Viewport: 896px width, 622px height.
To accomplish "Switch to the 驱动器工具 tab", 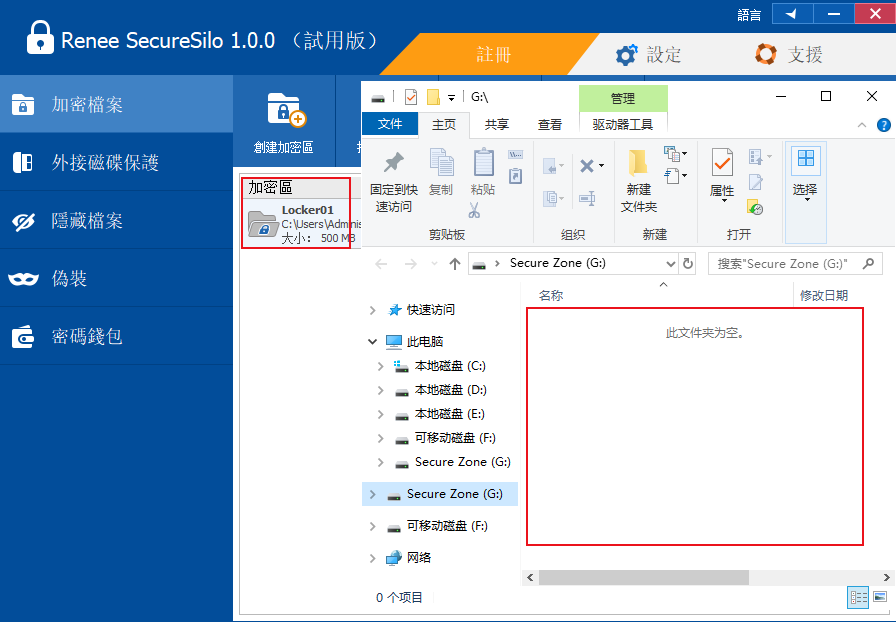I will click(x=623, y=124).
